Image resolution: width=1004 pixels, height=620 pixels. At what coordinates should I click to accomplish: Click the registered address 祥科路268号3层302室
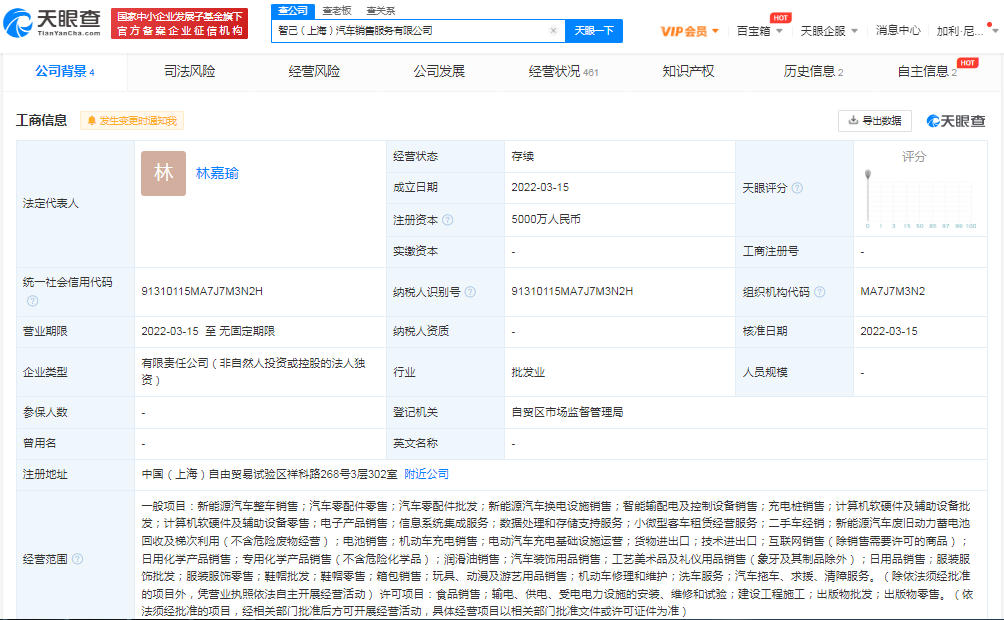click(270, 474)
